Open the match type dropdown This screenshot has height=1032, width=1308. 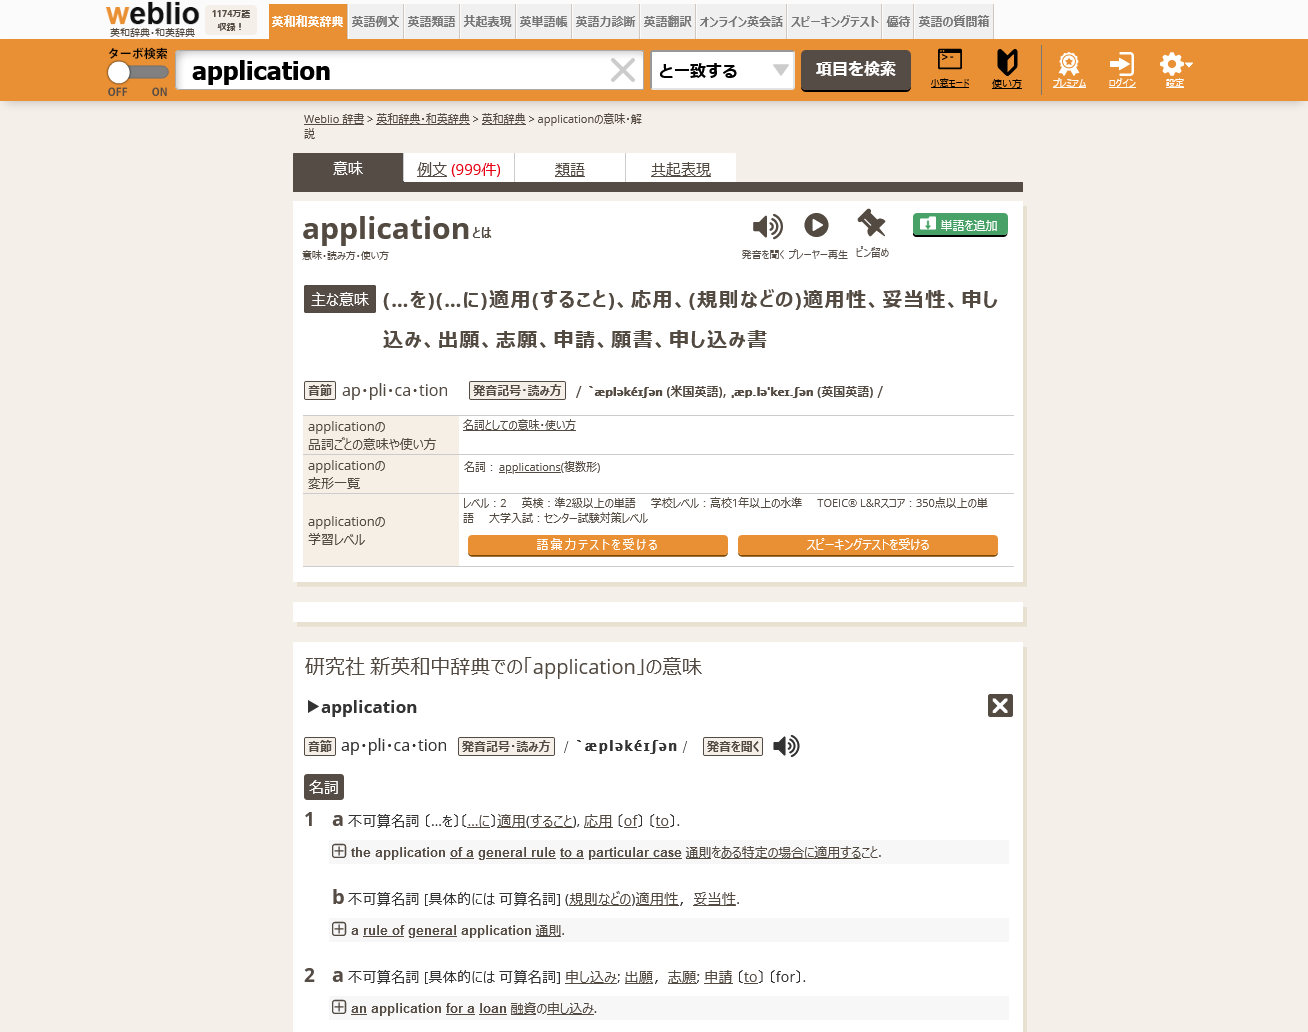tap(722, 71)
